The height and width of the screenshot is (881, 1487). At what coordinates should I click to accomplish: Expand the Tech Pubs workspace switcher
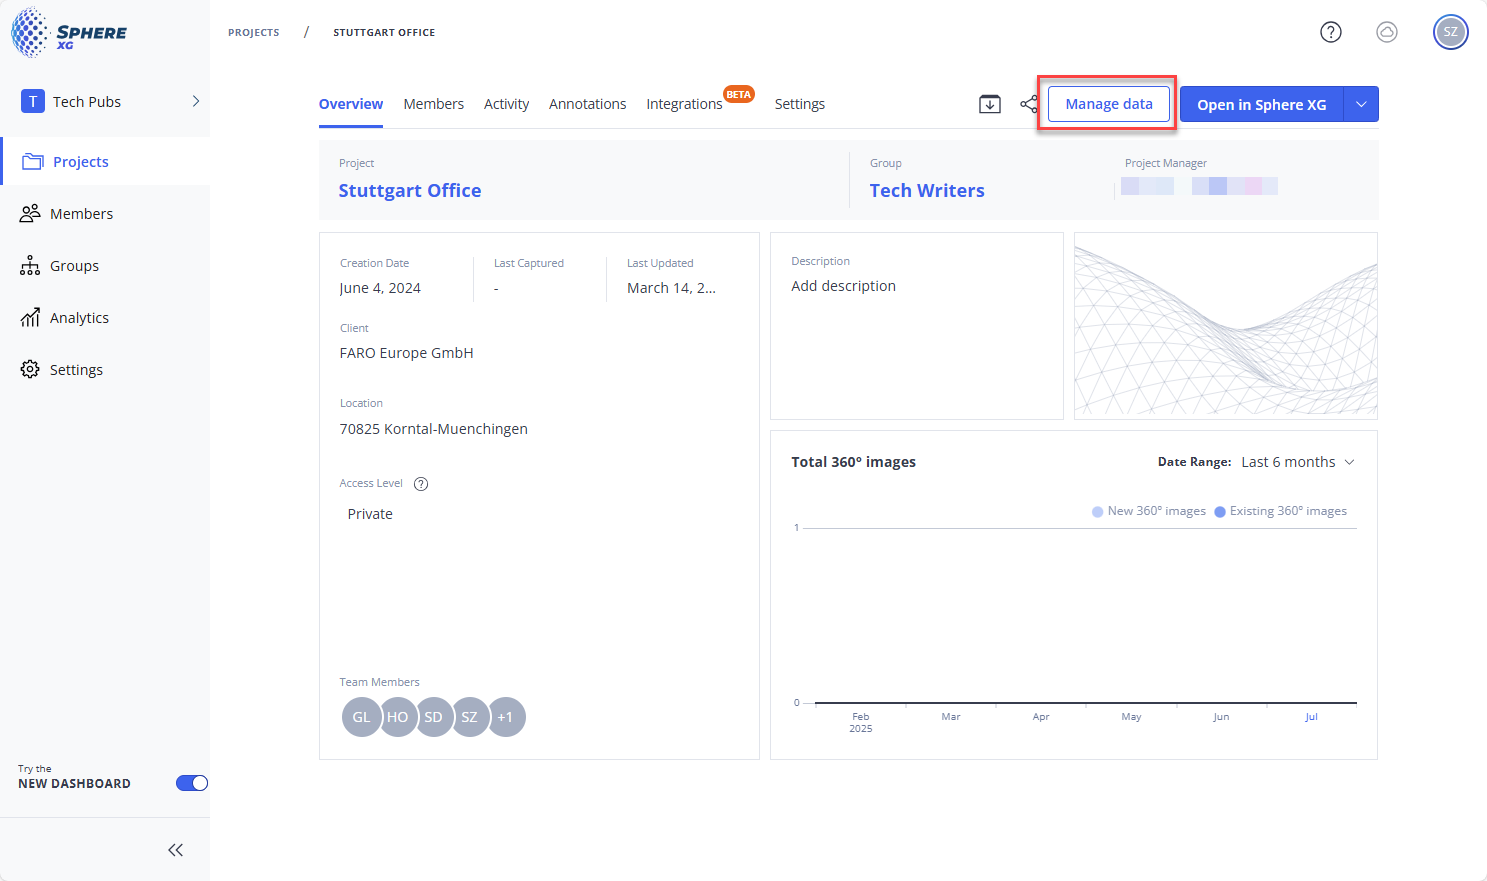196,101
